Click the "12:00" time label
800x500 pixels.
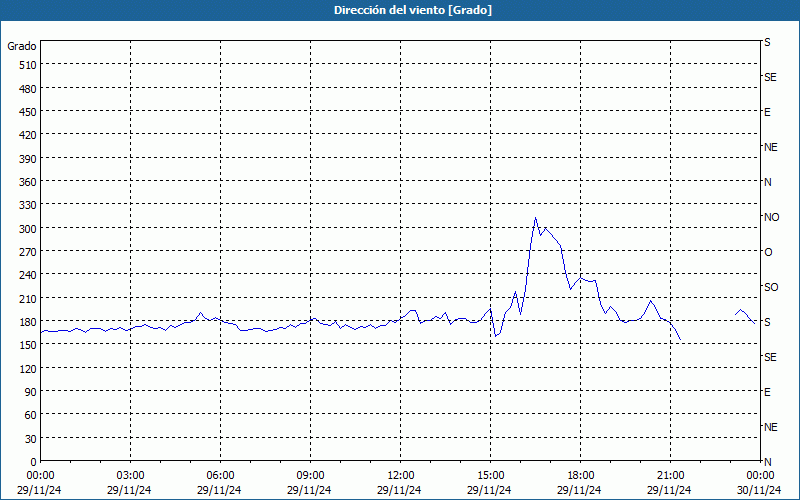click(401, 476)
